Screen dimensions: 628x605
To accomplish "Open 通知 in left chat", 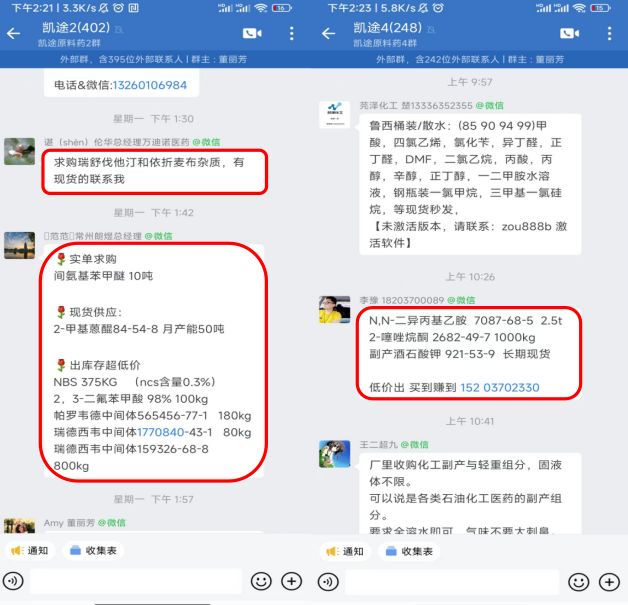I will coord(30,551).
